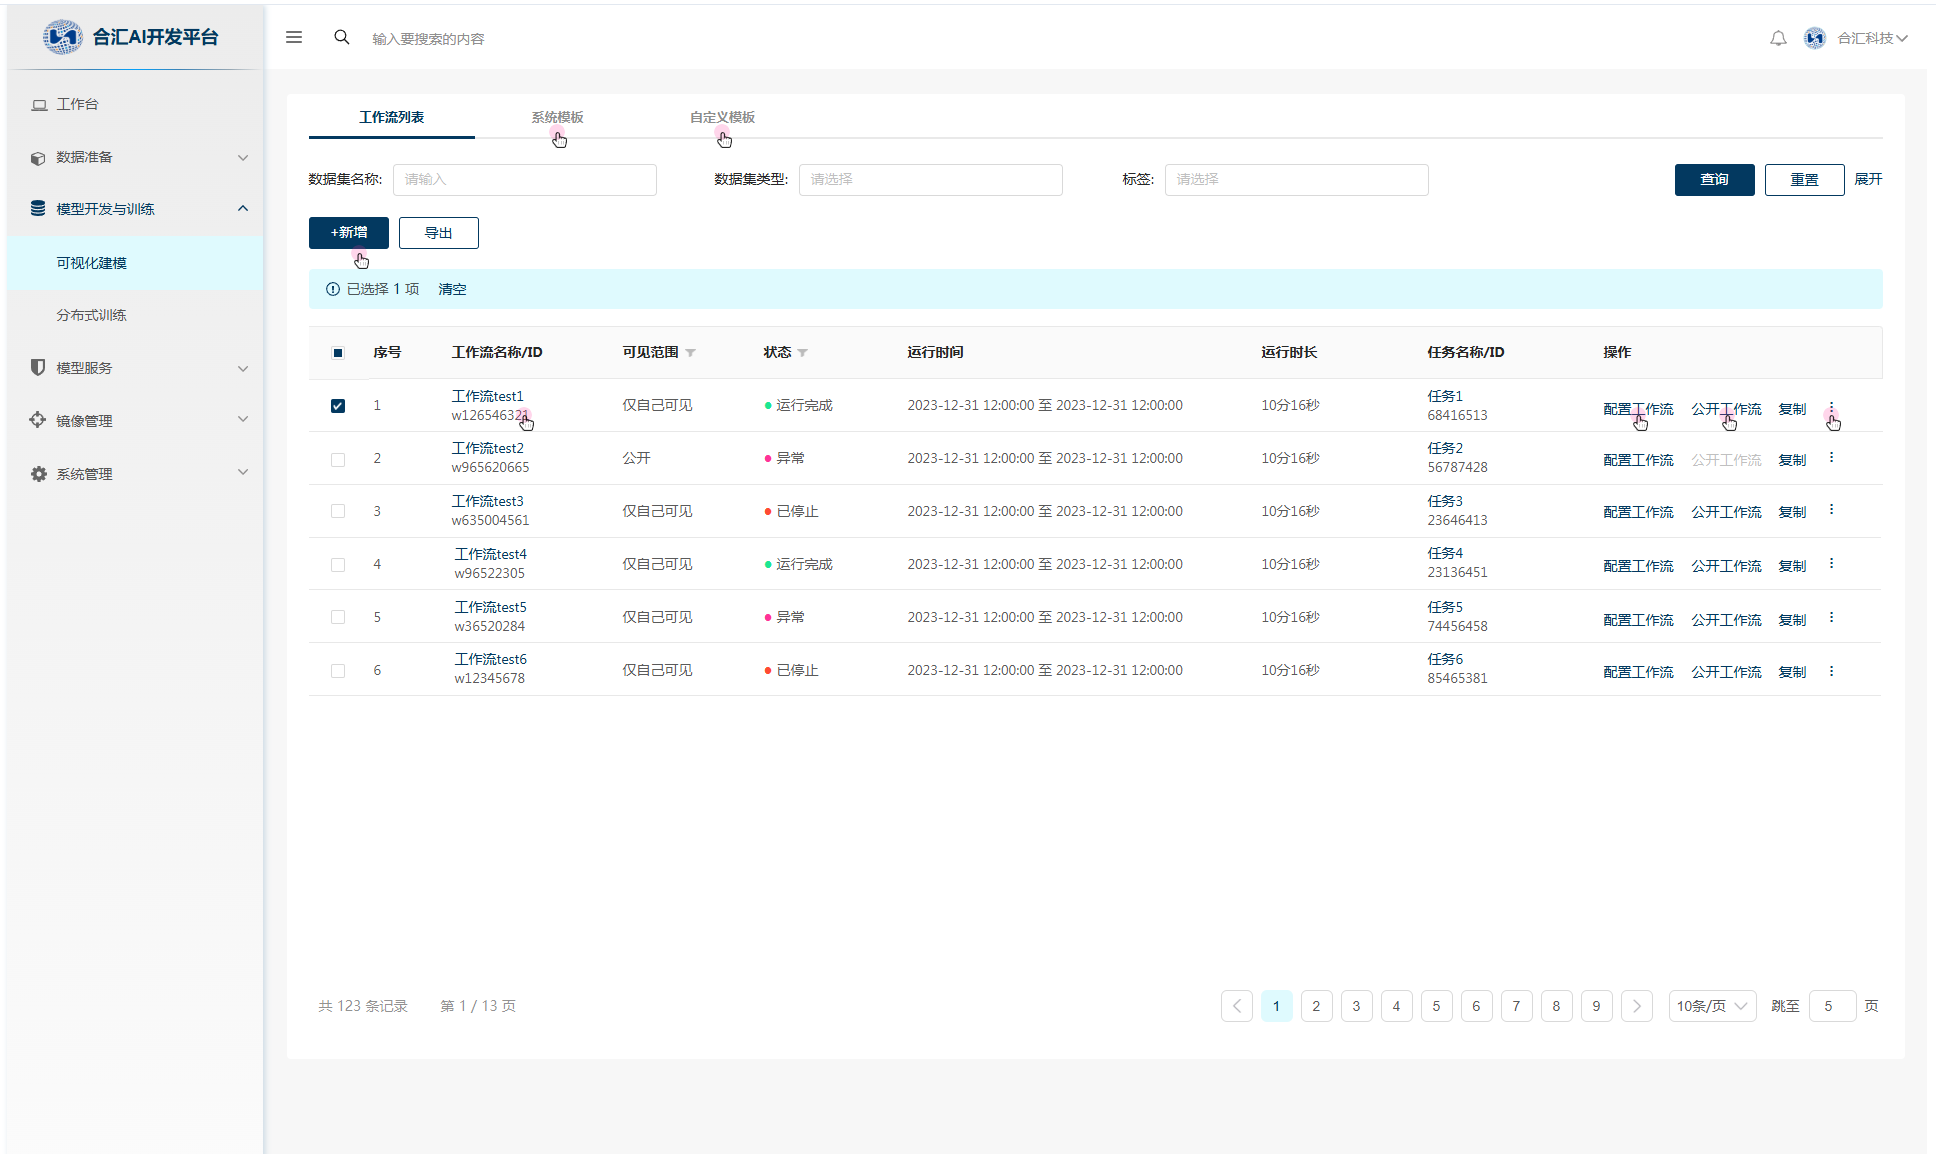The image size is (1936, 1154).
Task: Click the 可见范围 column filter icon
Action: 691,353
